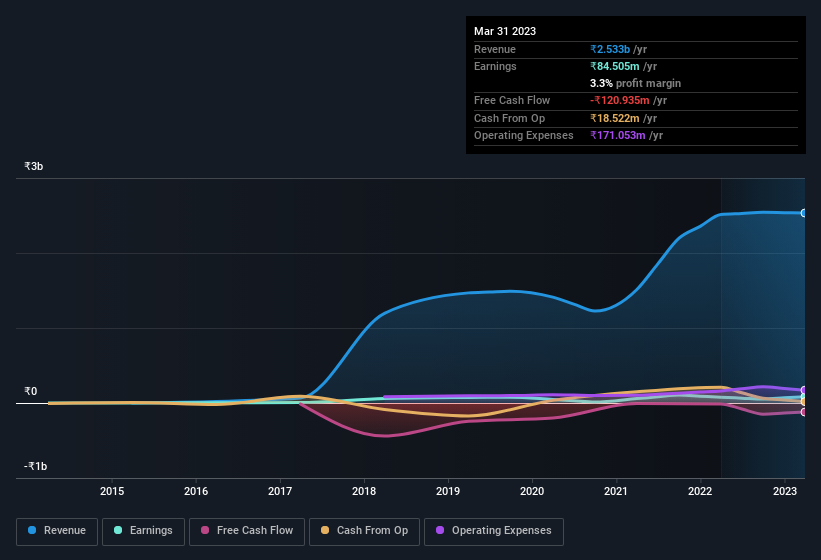Click the 2015 x-axis label
Viewport: 821px width, 560px height.
[x=112, y=491]
